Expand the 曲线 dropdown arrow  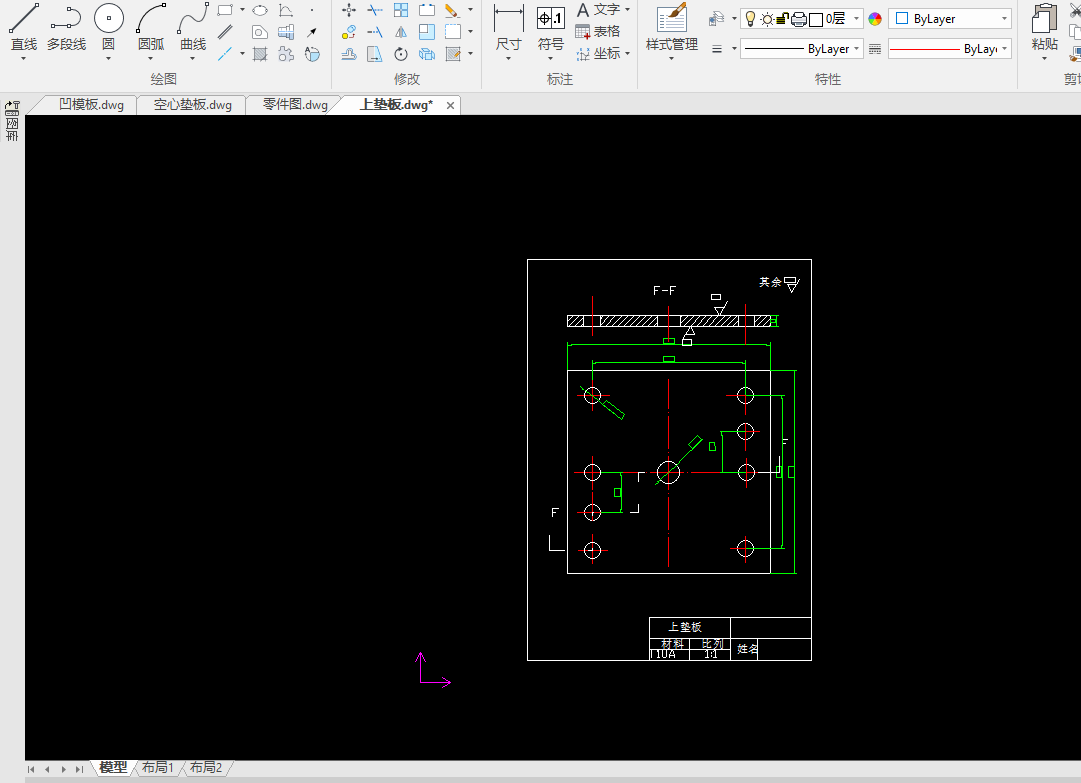pos(193,59)
